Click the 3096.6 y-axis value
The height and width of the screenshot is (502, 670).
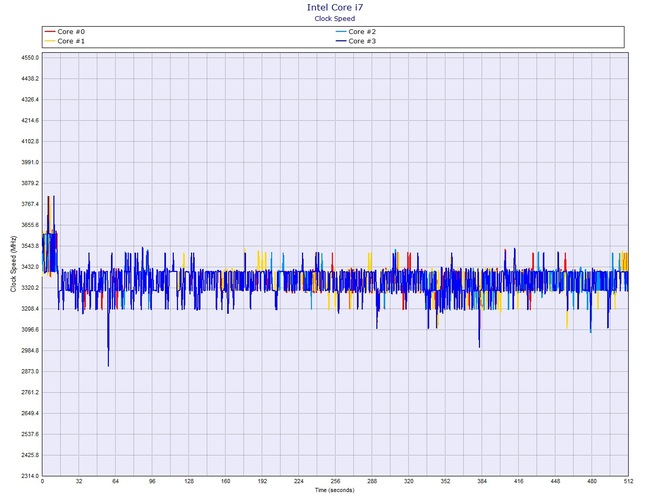click(30, 330)
